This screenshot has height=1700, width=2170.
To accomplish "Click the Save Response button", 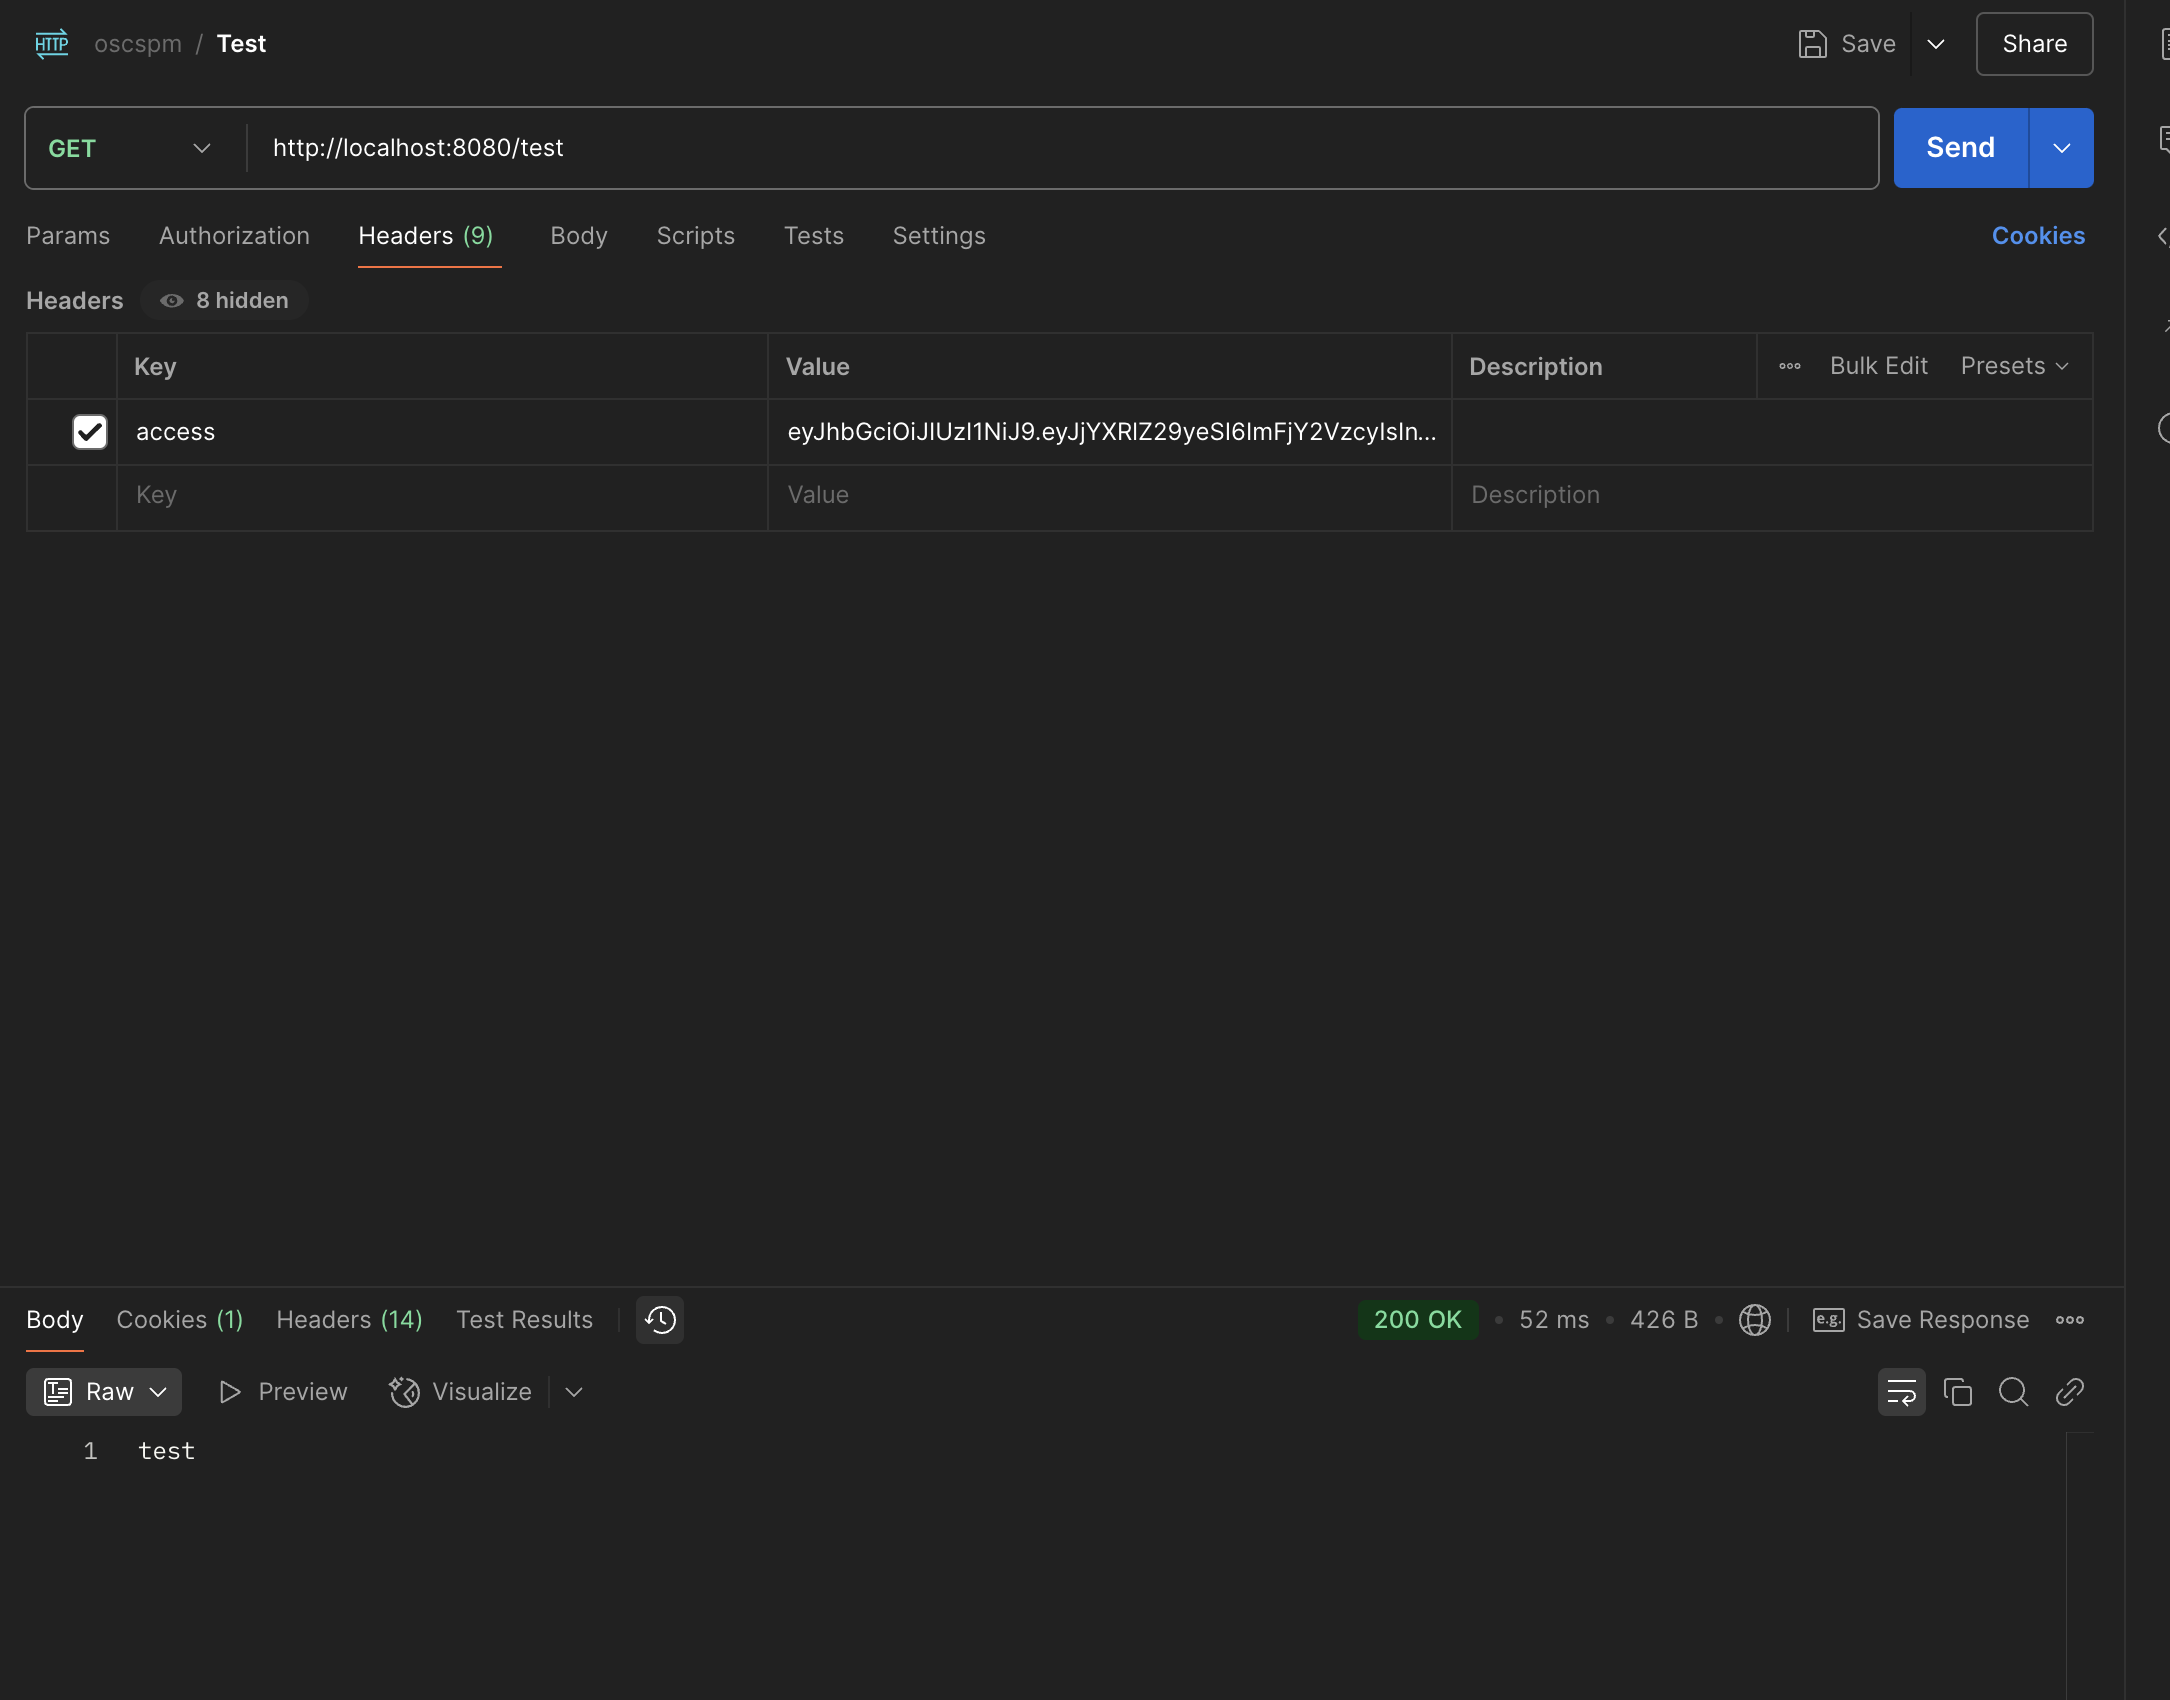I will click(1921, 1320).
